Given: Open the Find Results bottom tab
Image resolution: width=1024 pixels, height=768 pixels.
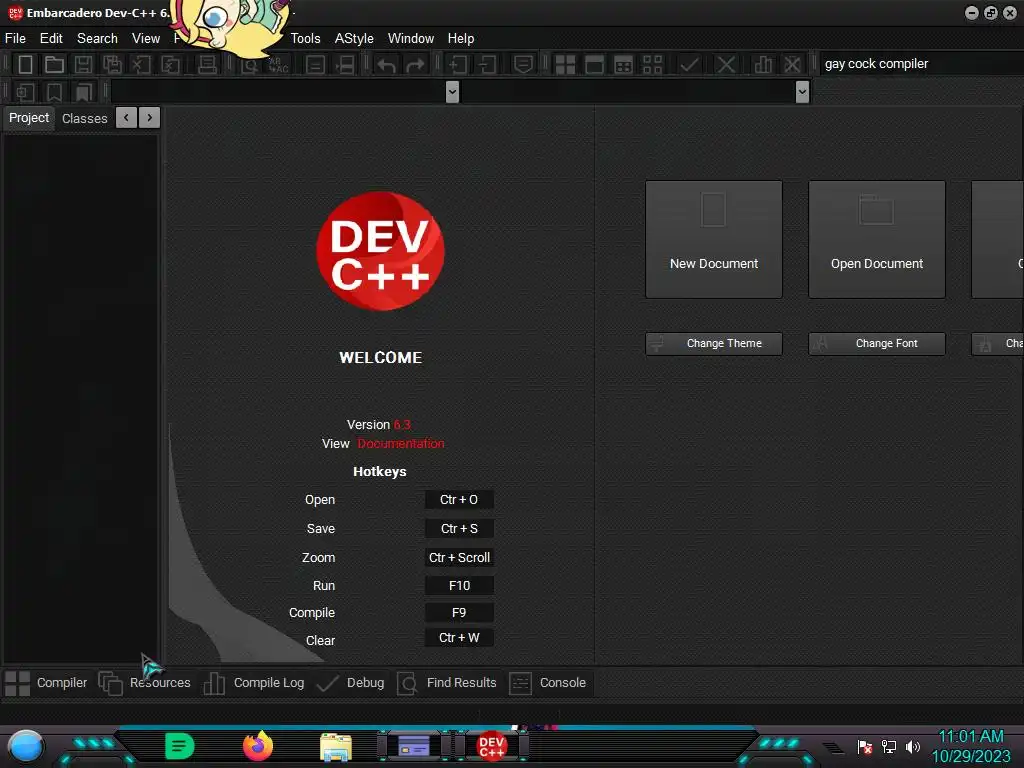Looking at the screenshot, I should (447, 683).
